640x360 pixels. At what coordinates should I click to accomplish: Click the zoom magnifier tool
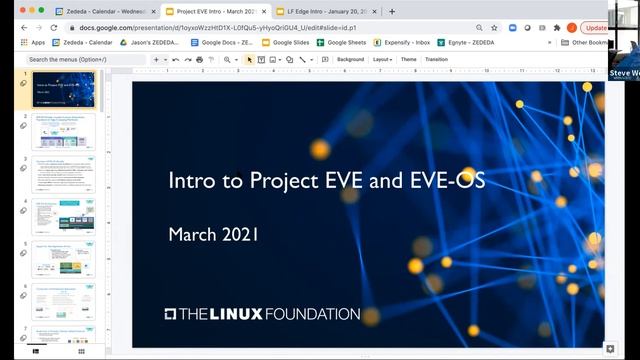[x=227, y=60]
